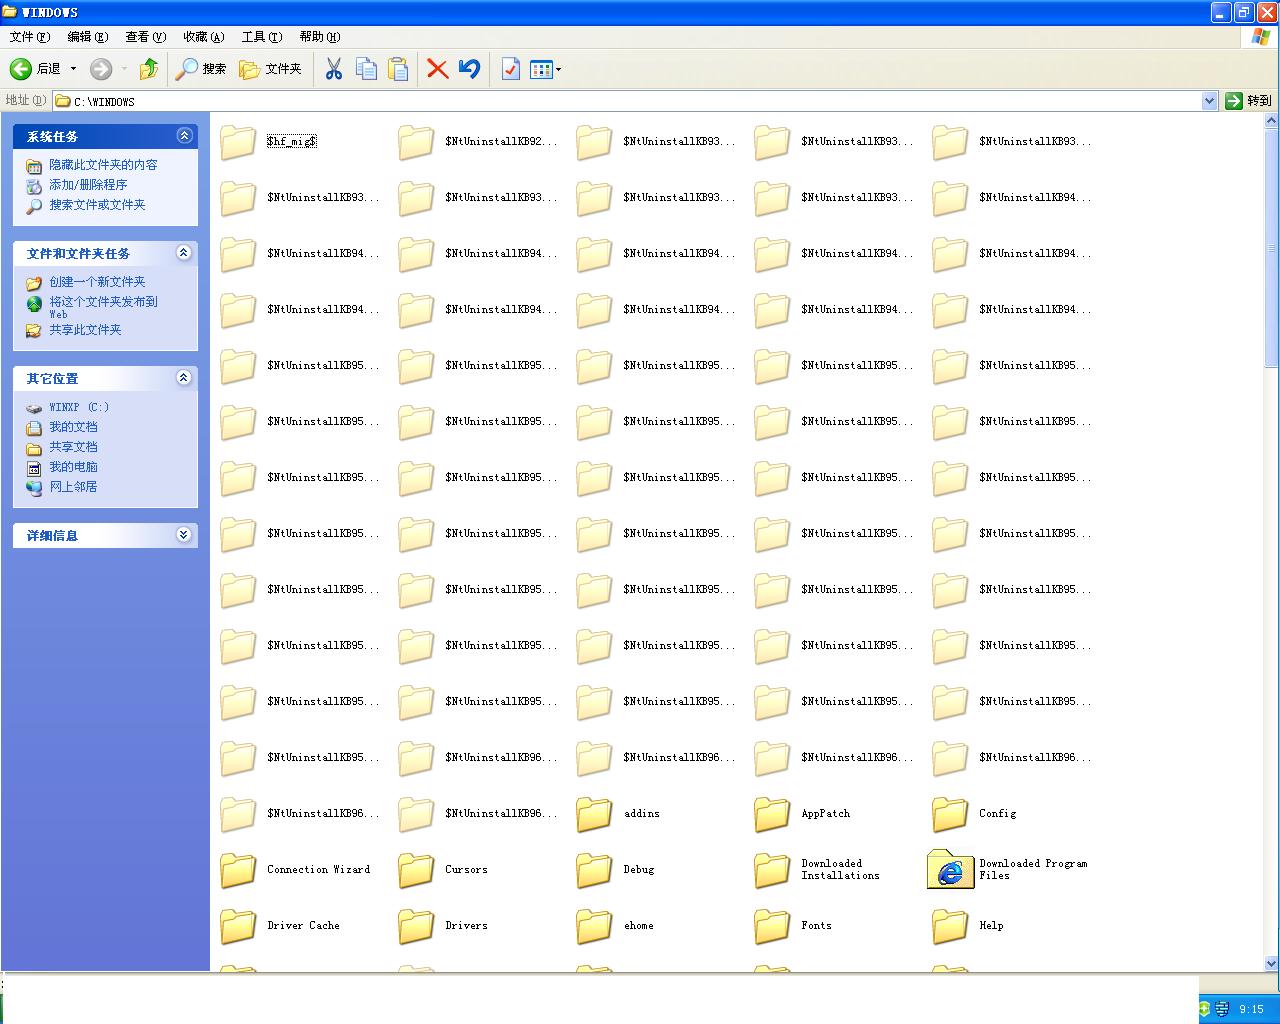Screen dimensions: 1280x1024
Task: Collapse the 文件和文件夹任务 panel
Action: click(x=184, y=253)
